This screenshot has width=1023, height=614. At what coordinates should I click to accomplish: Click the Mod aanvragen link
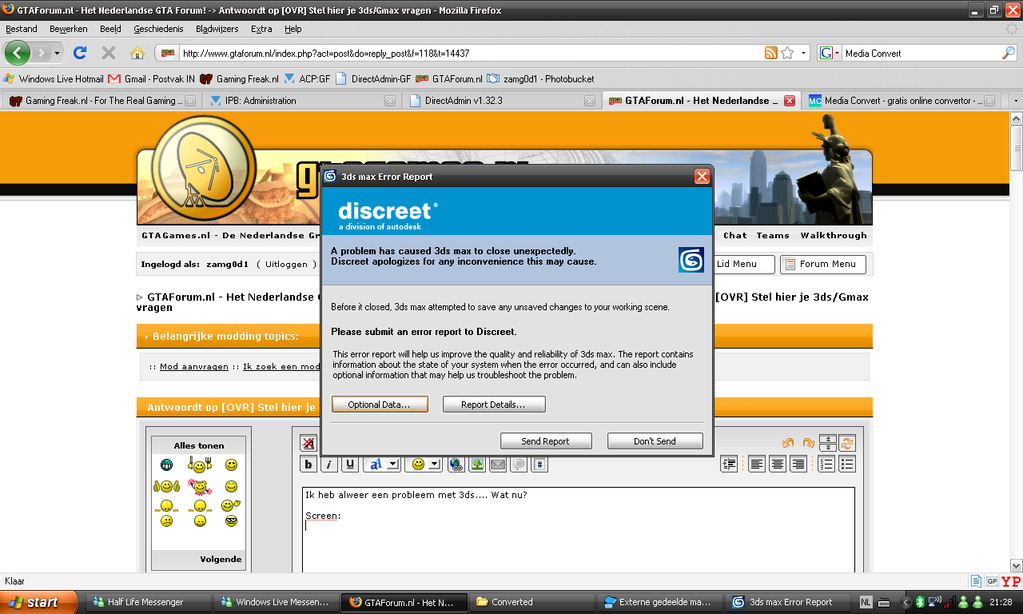pos(194,367)
